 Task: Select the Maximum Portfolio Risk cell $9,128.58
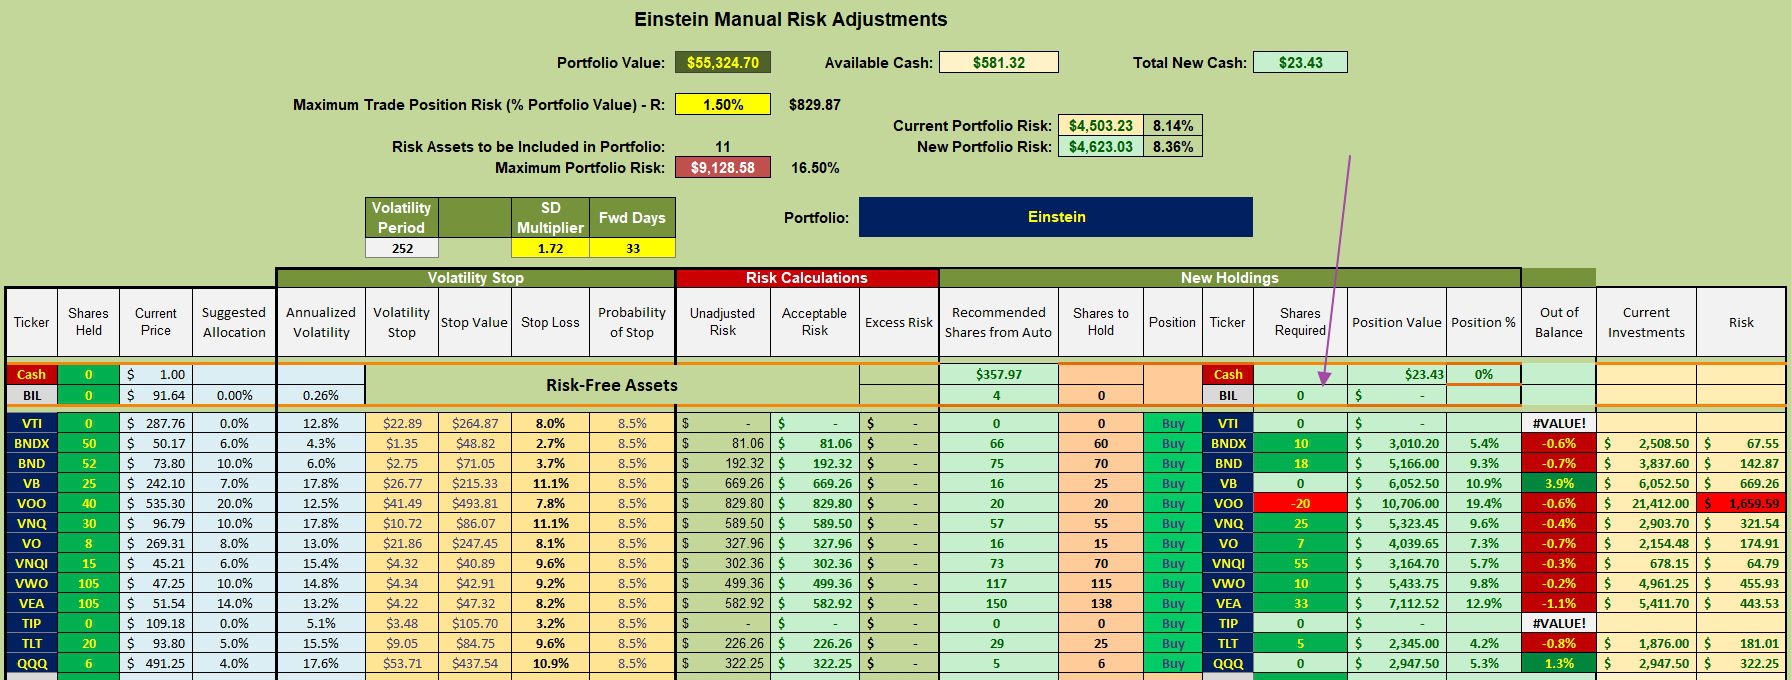(x=722, y=167)
